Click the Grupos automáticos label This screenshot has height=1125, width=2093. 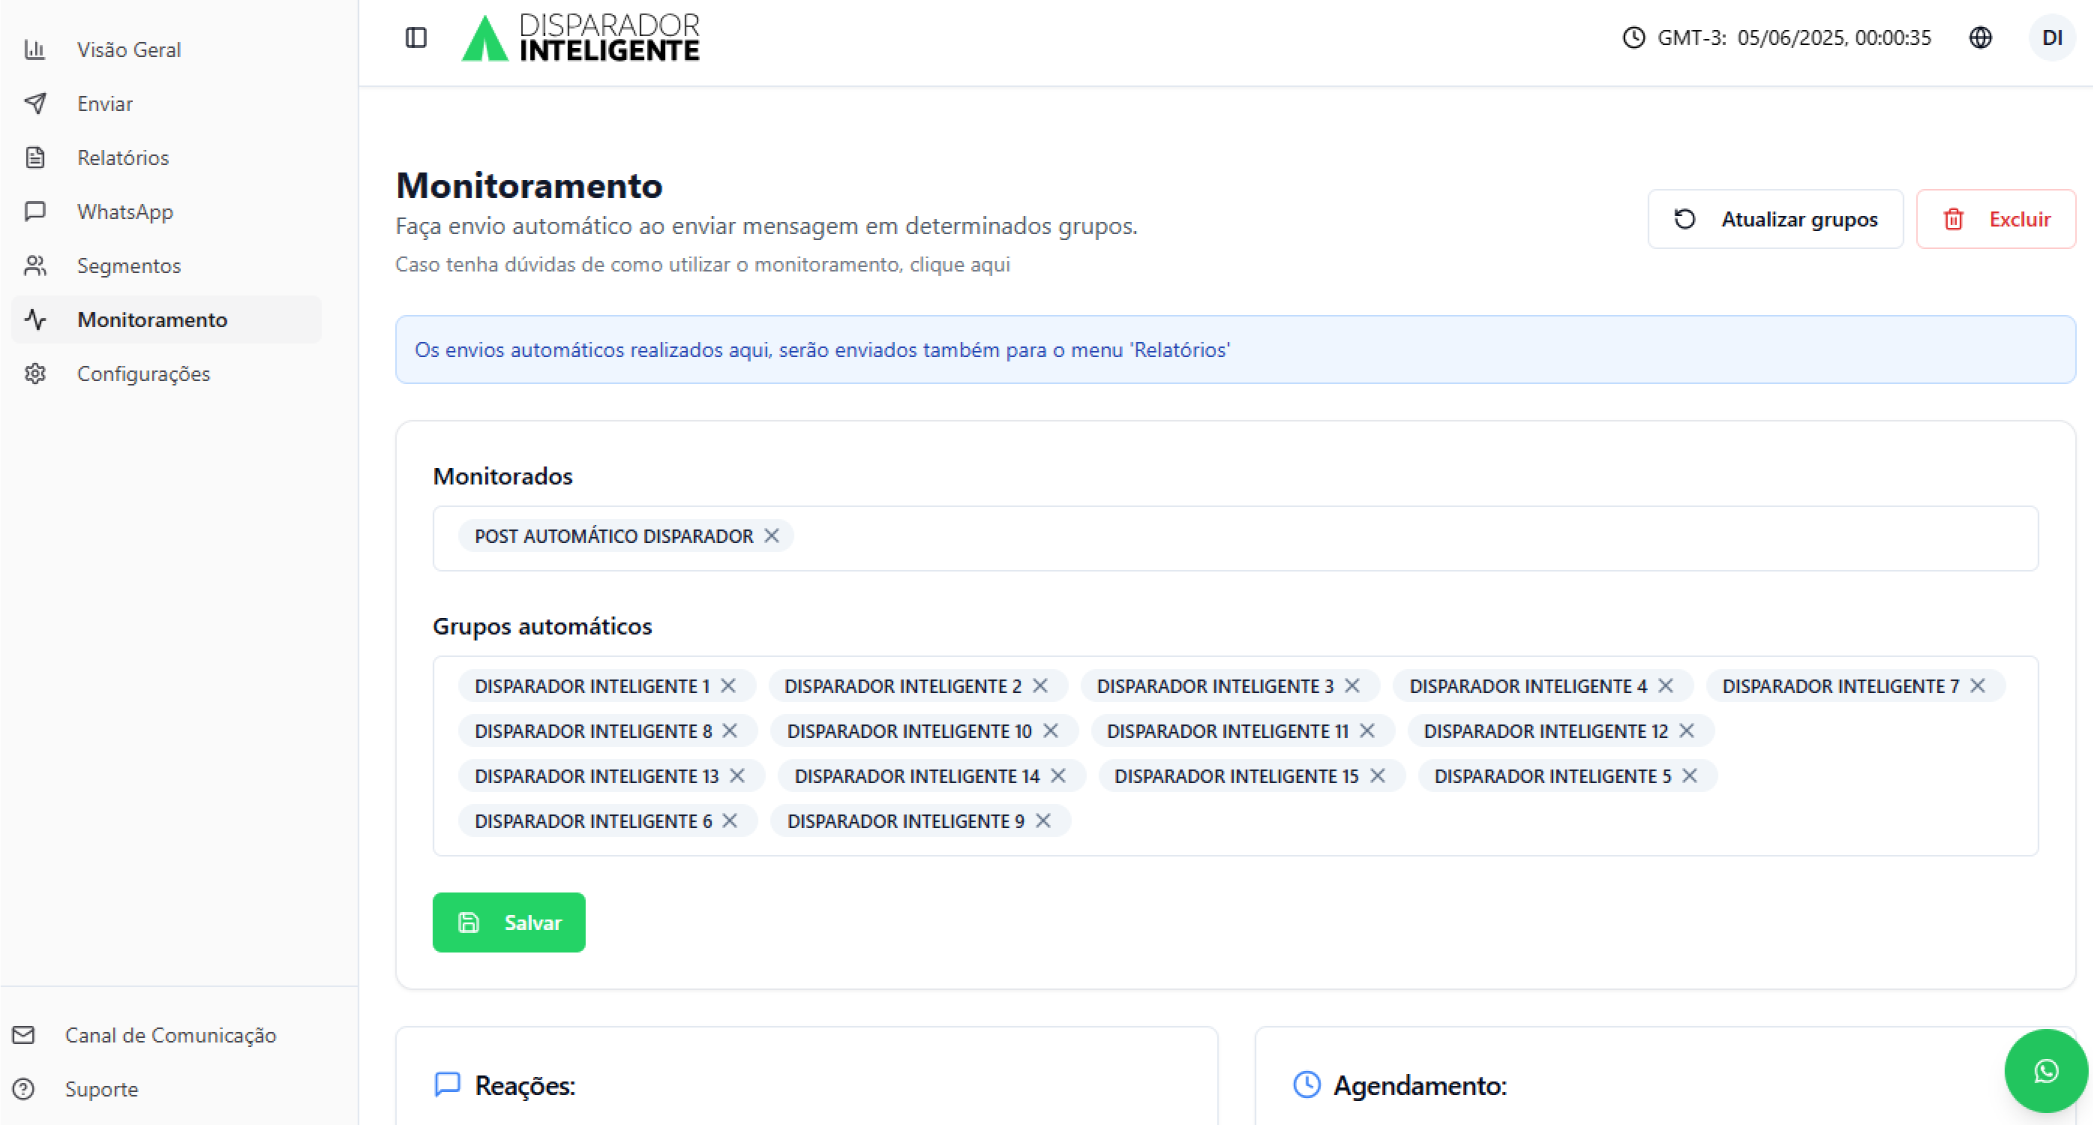[542, 626]
